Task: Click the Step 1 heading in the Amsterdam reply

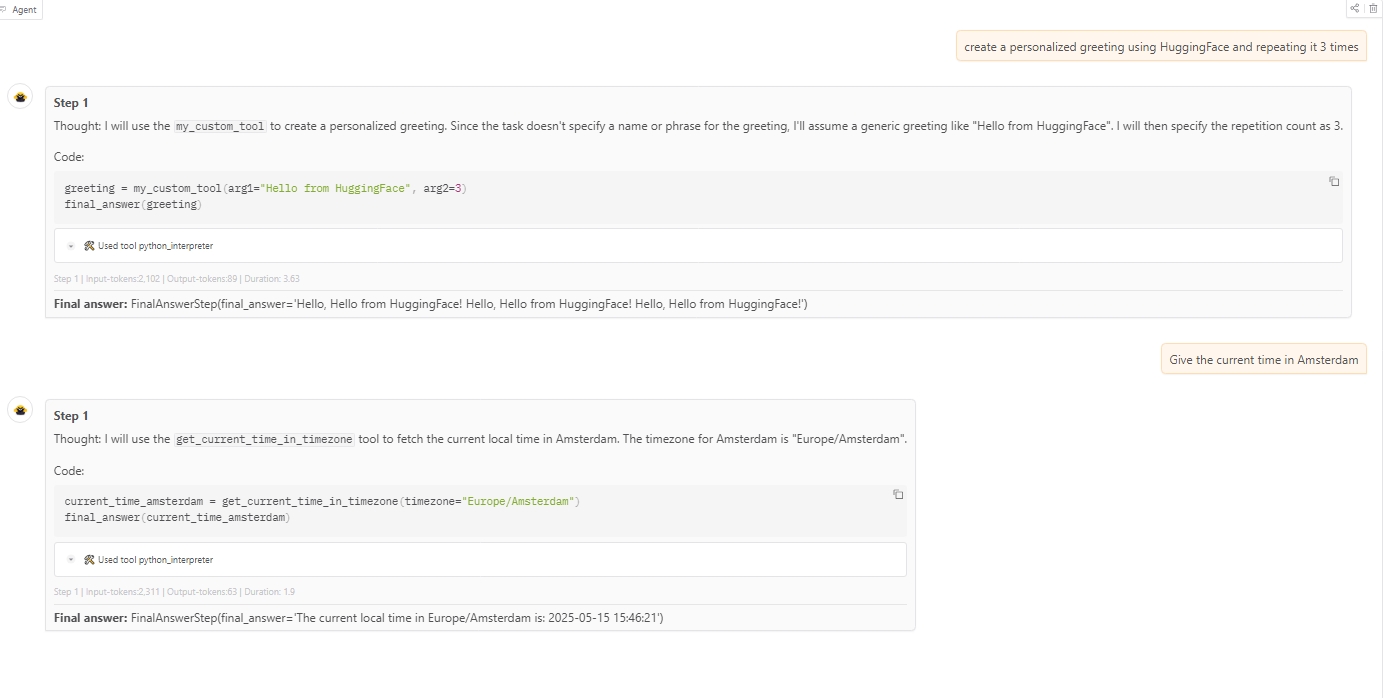Action: (x=71, y=416)
